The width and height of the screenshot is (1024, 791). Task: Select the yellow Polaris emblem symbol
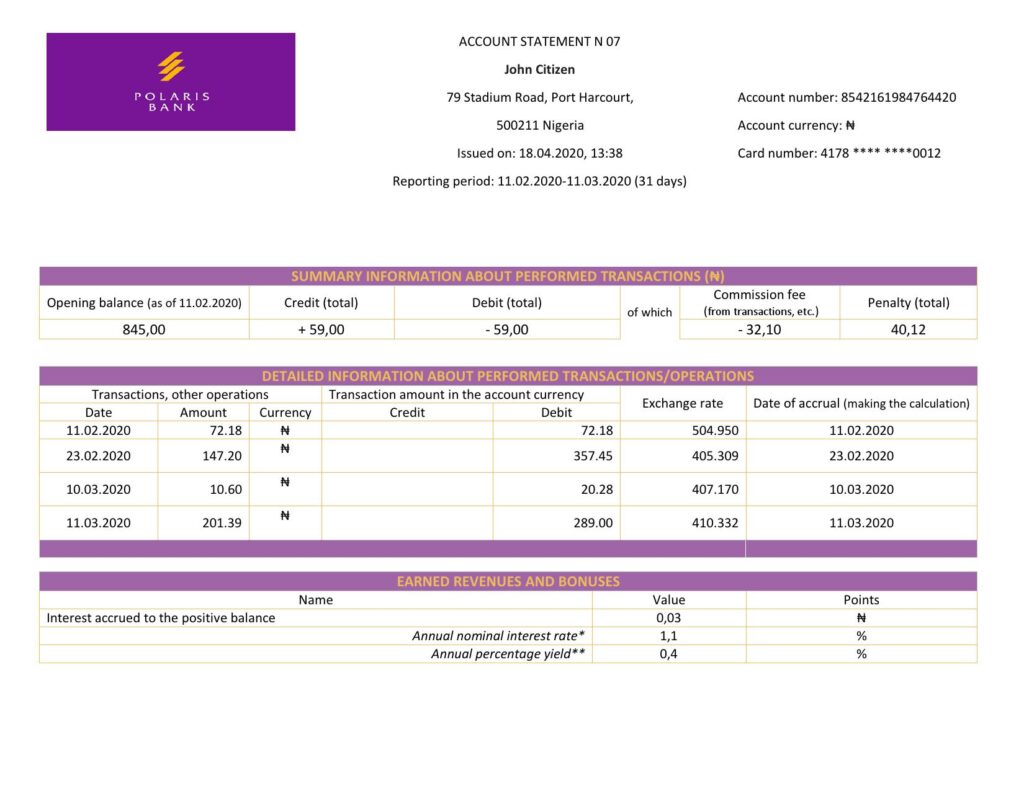point(170,63)
